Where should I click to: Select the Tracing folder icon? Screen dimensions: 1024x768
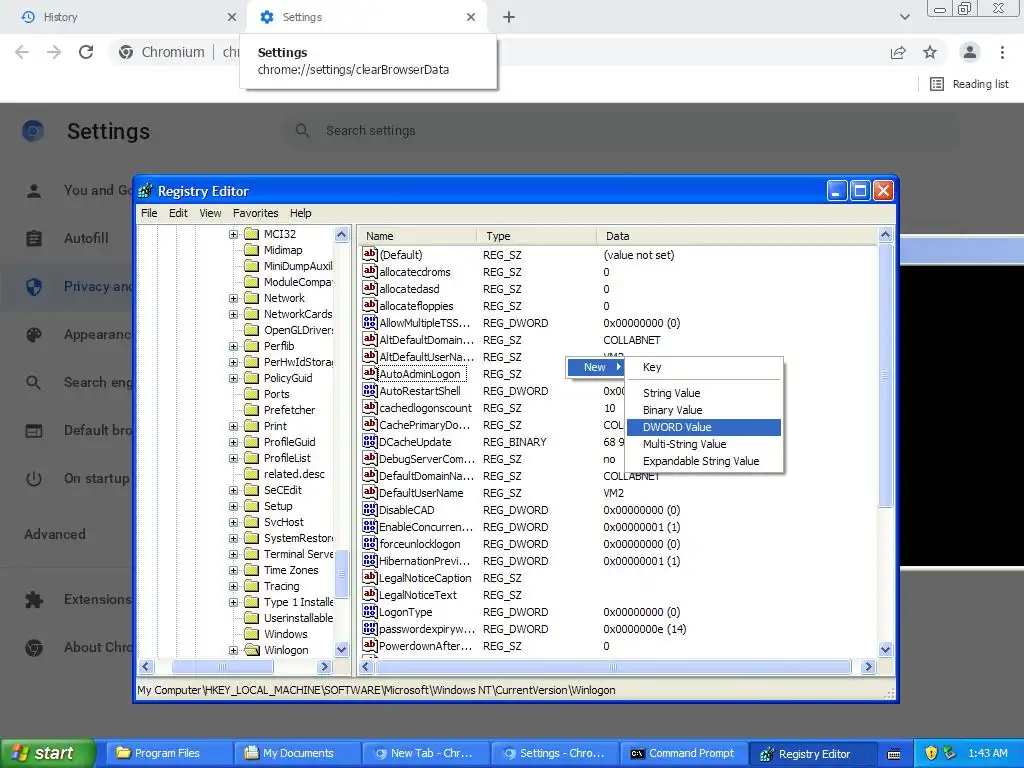click(x=251, y=586)
